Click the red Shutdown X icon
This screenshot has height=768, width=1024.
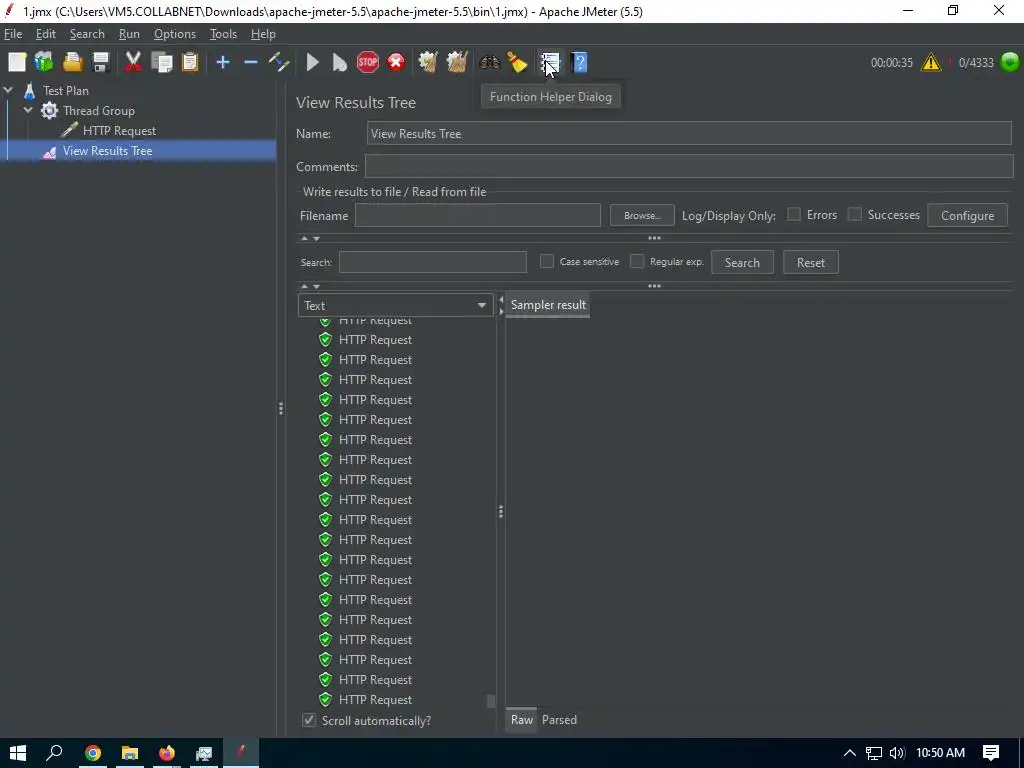396,62
